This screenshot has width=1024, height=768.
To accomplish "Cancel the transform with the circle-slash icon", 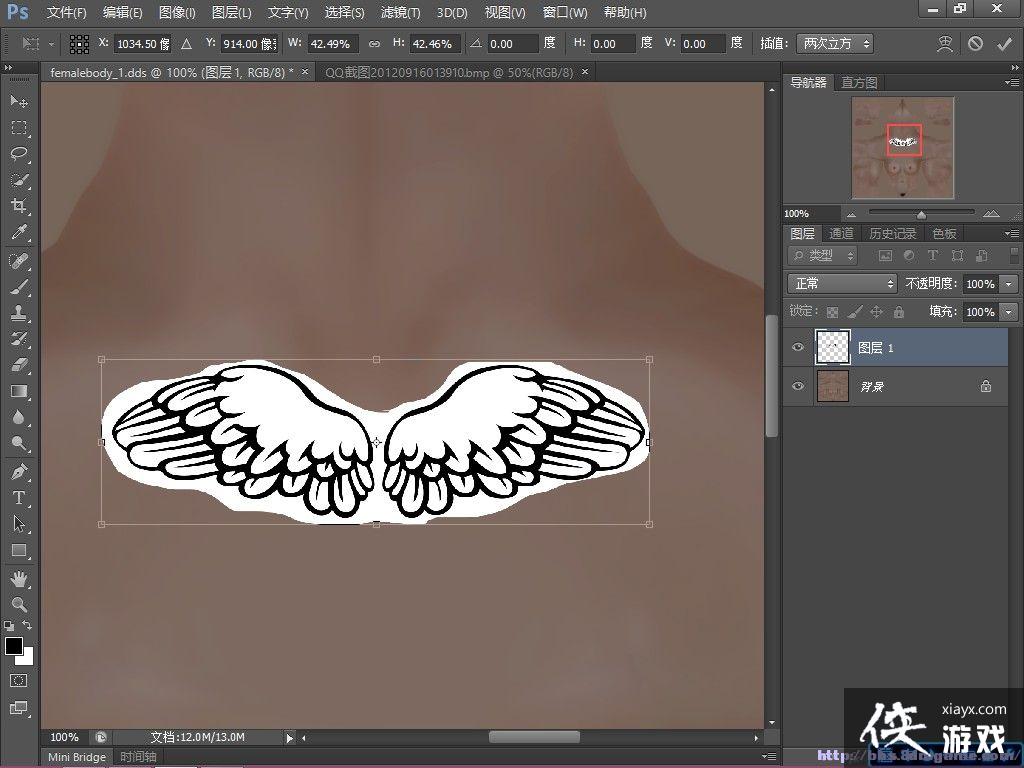I will 975,44.
